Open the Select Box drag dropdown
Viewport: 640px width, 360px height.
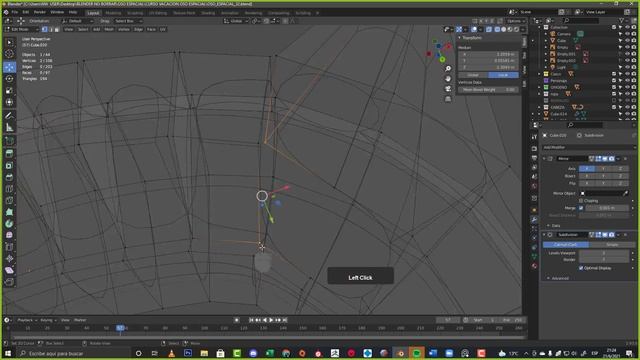pos(128,21)
